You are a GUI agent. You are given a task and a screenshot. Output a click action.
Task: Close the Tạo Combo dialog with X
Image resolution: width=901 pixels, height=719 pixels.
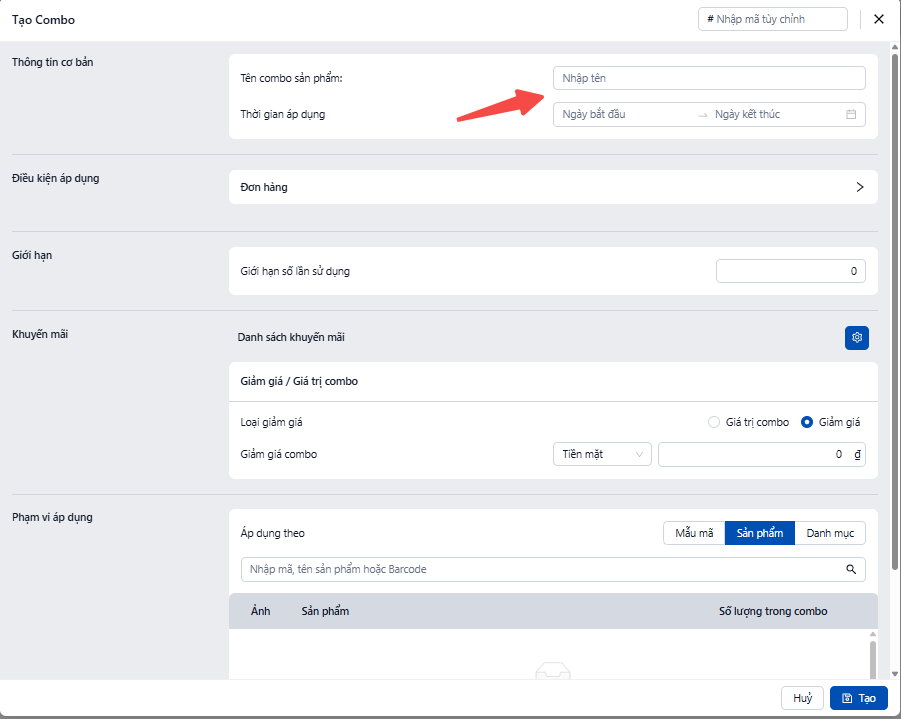click(879, 19)
